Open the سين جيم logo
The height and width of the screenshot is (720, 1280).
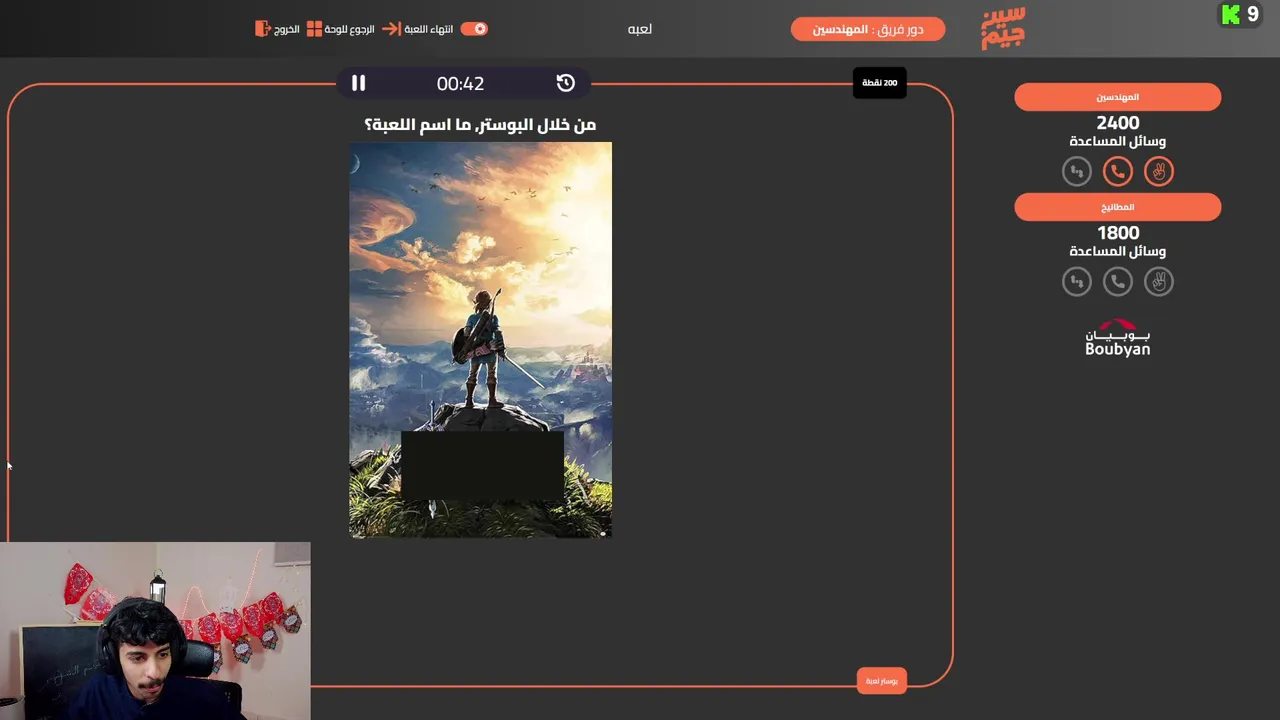pyautogui.click(x=1003, y=28)
